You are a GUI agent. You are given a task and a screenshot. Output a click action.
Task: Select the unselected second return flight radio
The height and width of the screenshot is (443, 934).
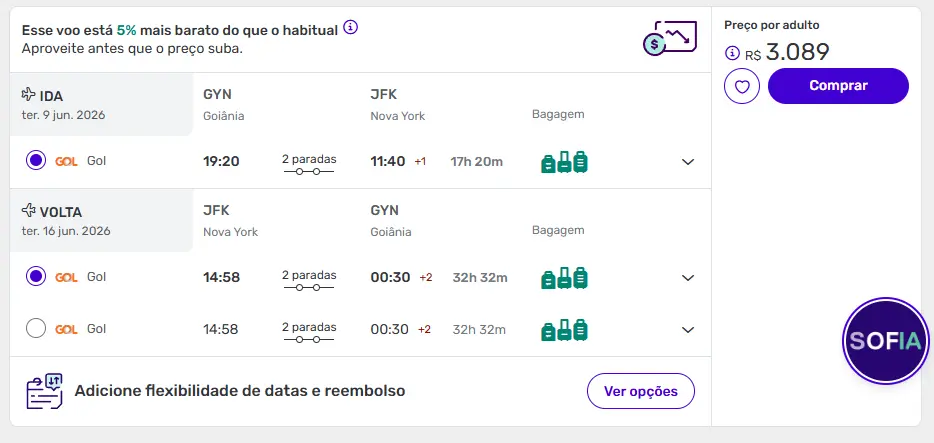point(36,328)
